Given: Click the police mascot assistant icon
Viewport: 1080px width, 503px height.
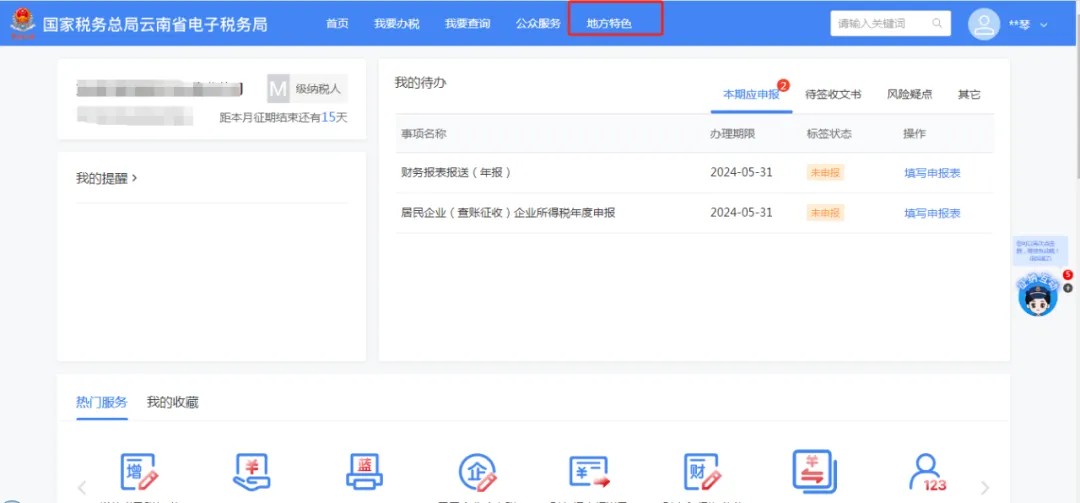Looking at the screenshot, I should [x=1038, y=297].
